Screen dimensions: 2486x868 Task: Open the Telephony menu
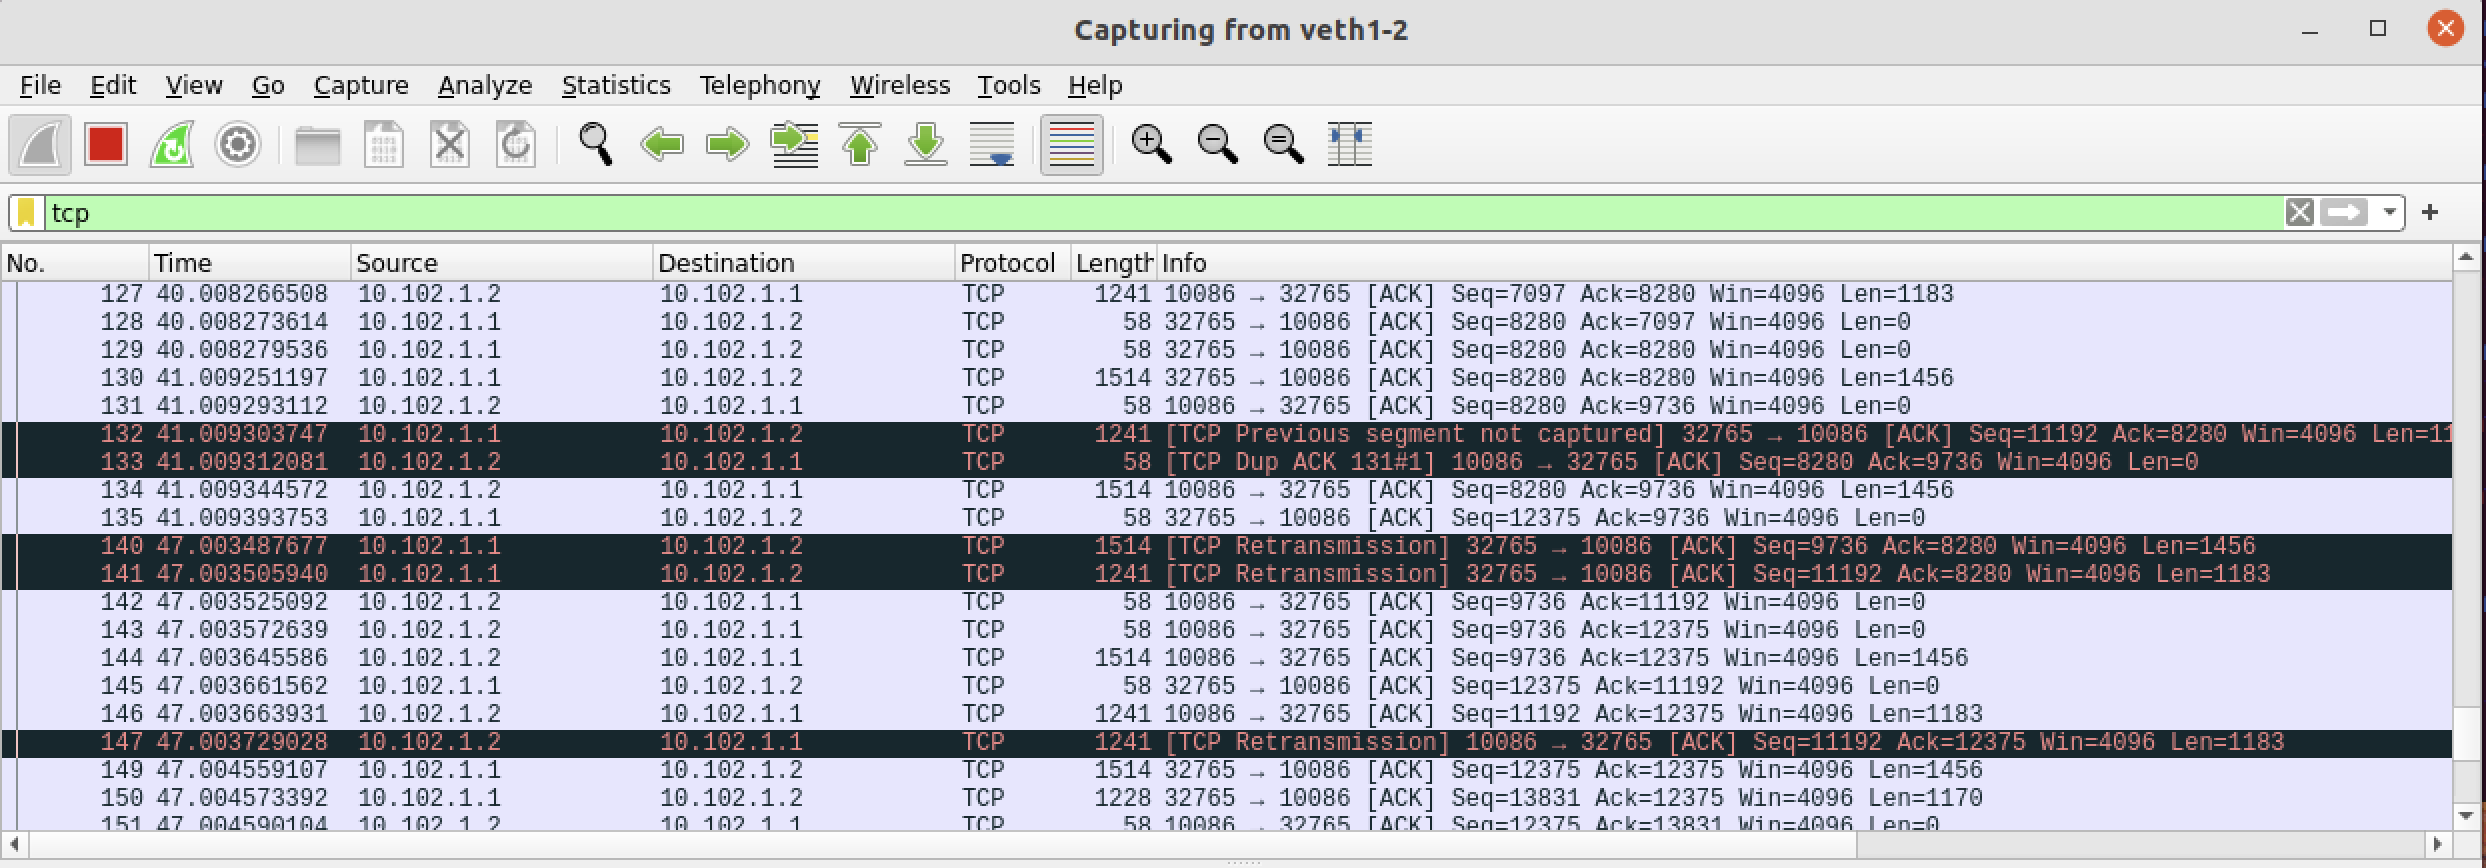[760, 86]
